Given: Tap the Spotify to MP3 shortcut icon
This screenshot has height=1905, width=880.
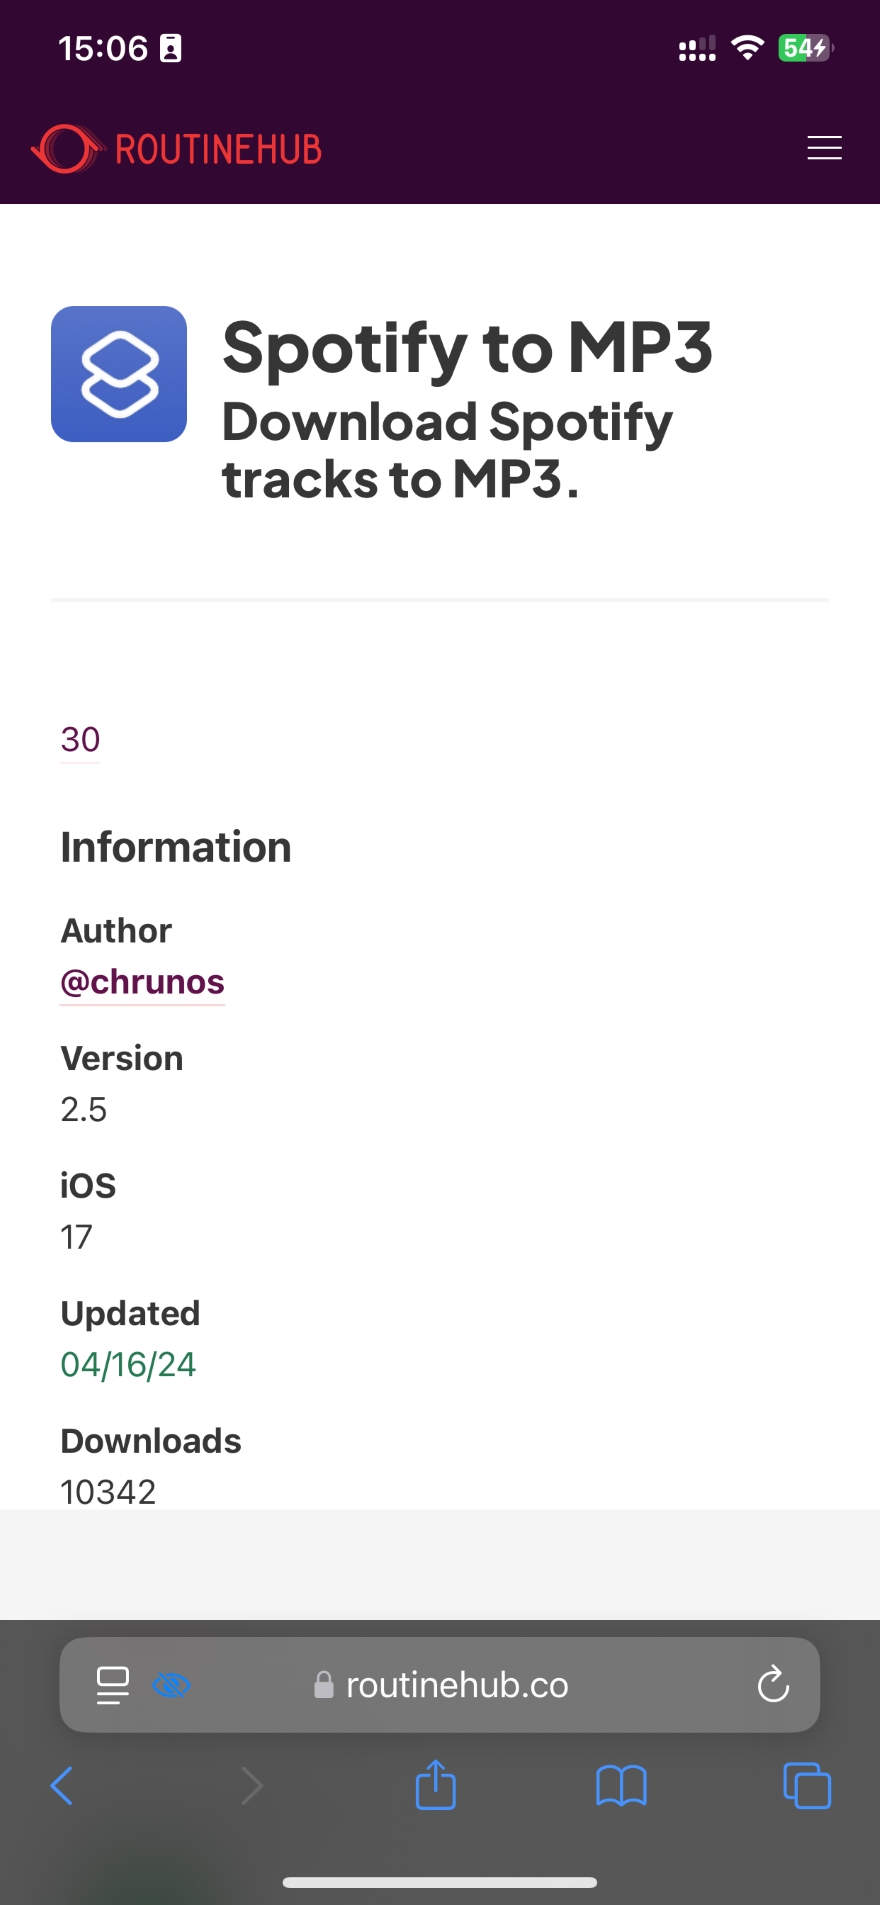Looking at the screenshot, I should click(119, 374).
